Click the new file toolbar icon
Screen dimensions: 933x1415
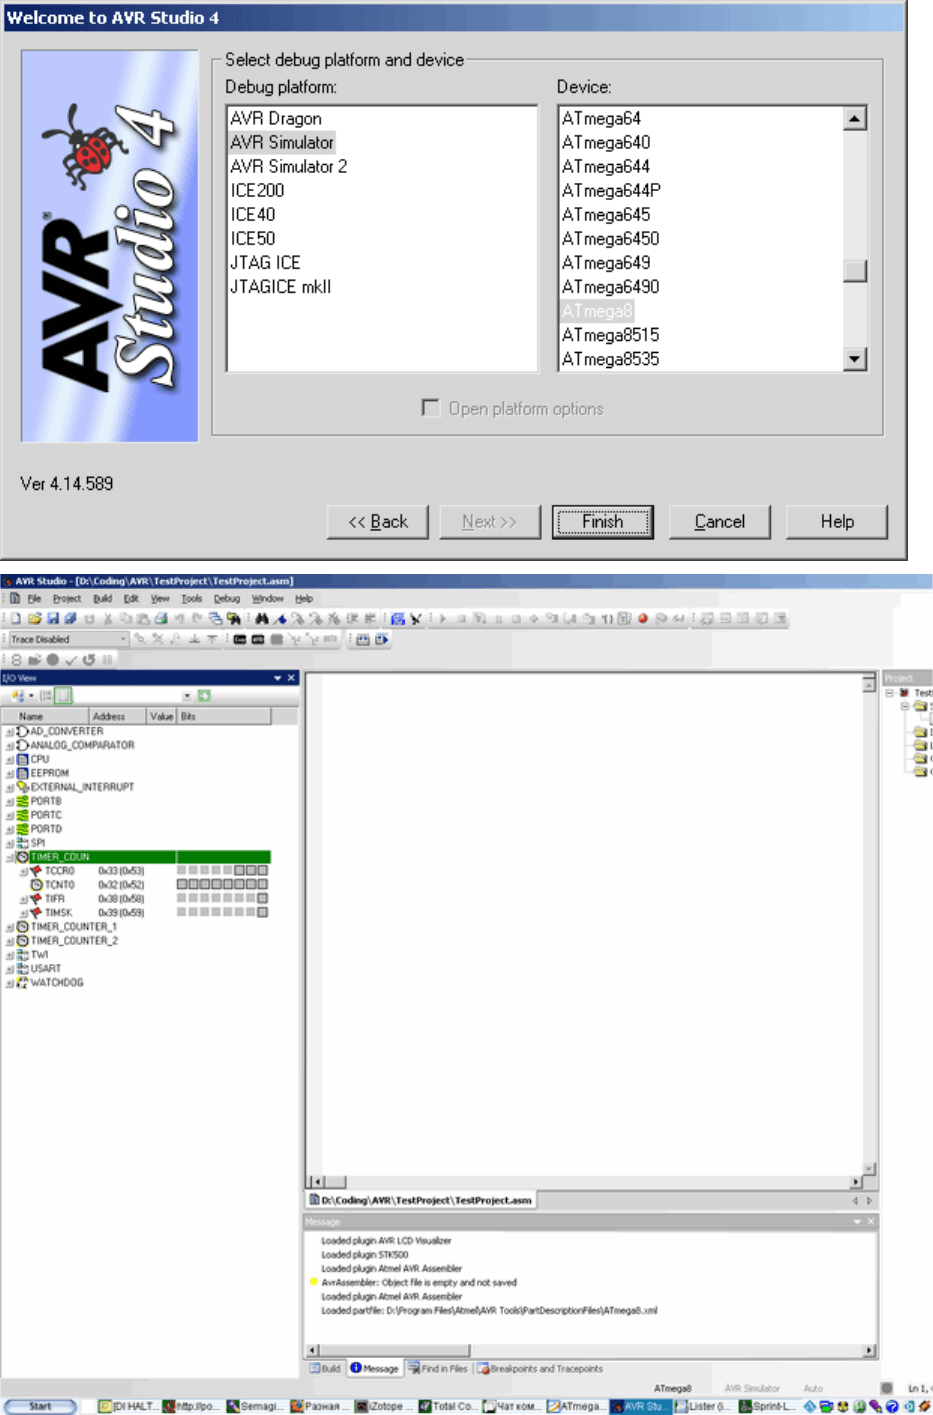(16, 619)
